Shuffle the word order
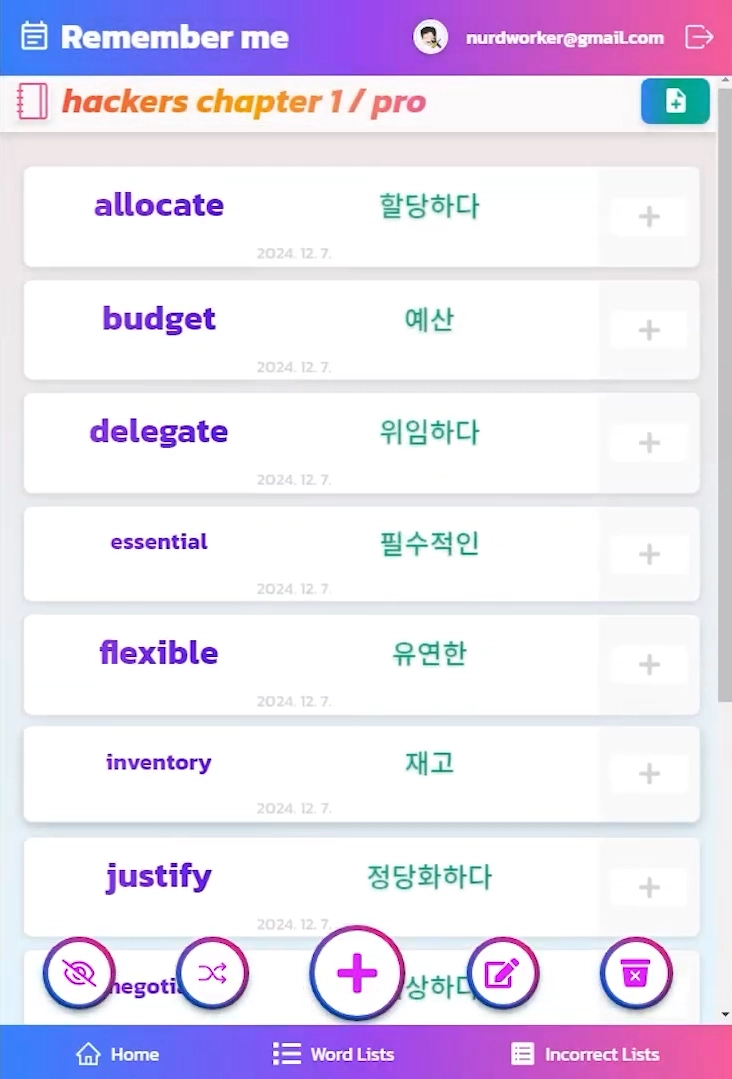 211,973
